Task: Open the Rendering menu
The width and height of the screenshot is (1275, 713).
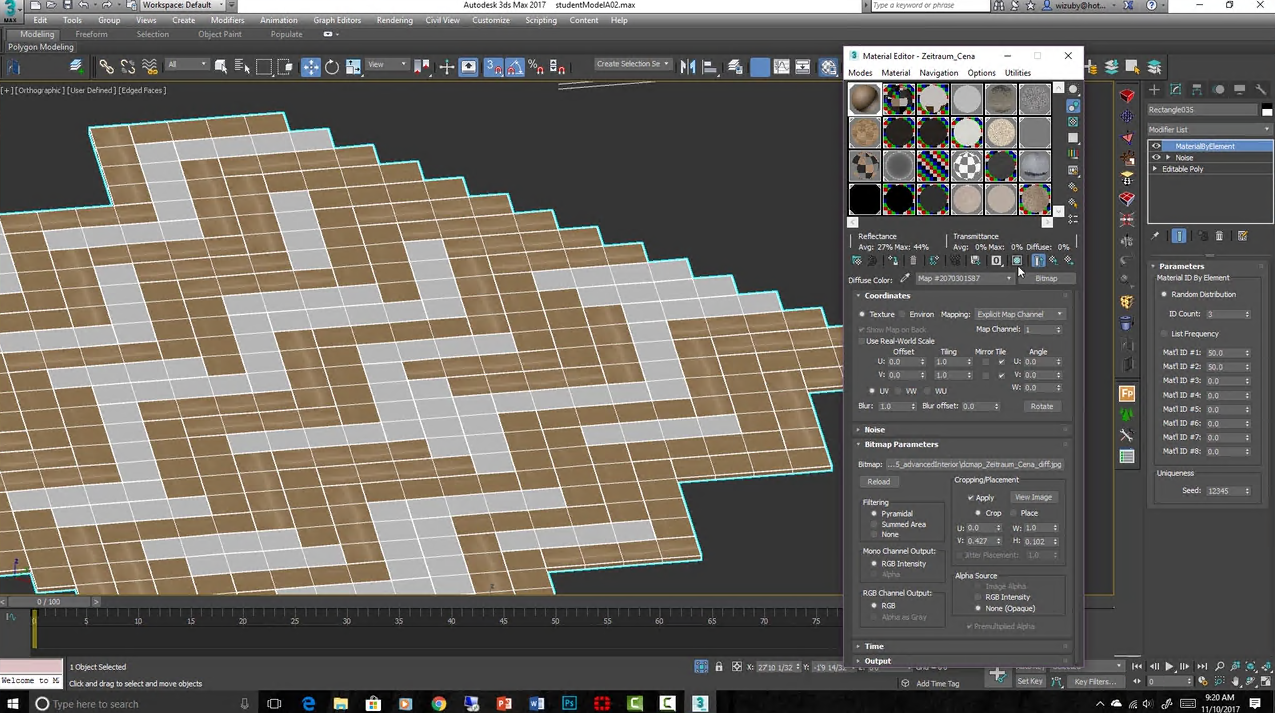Action: click(x=394, y=20)
